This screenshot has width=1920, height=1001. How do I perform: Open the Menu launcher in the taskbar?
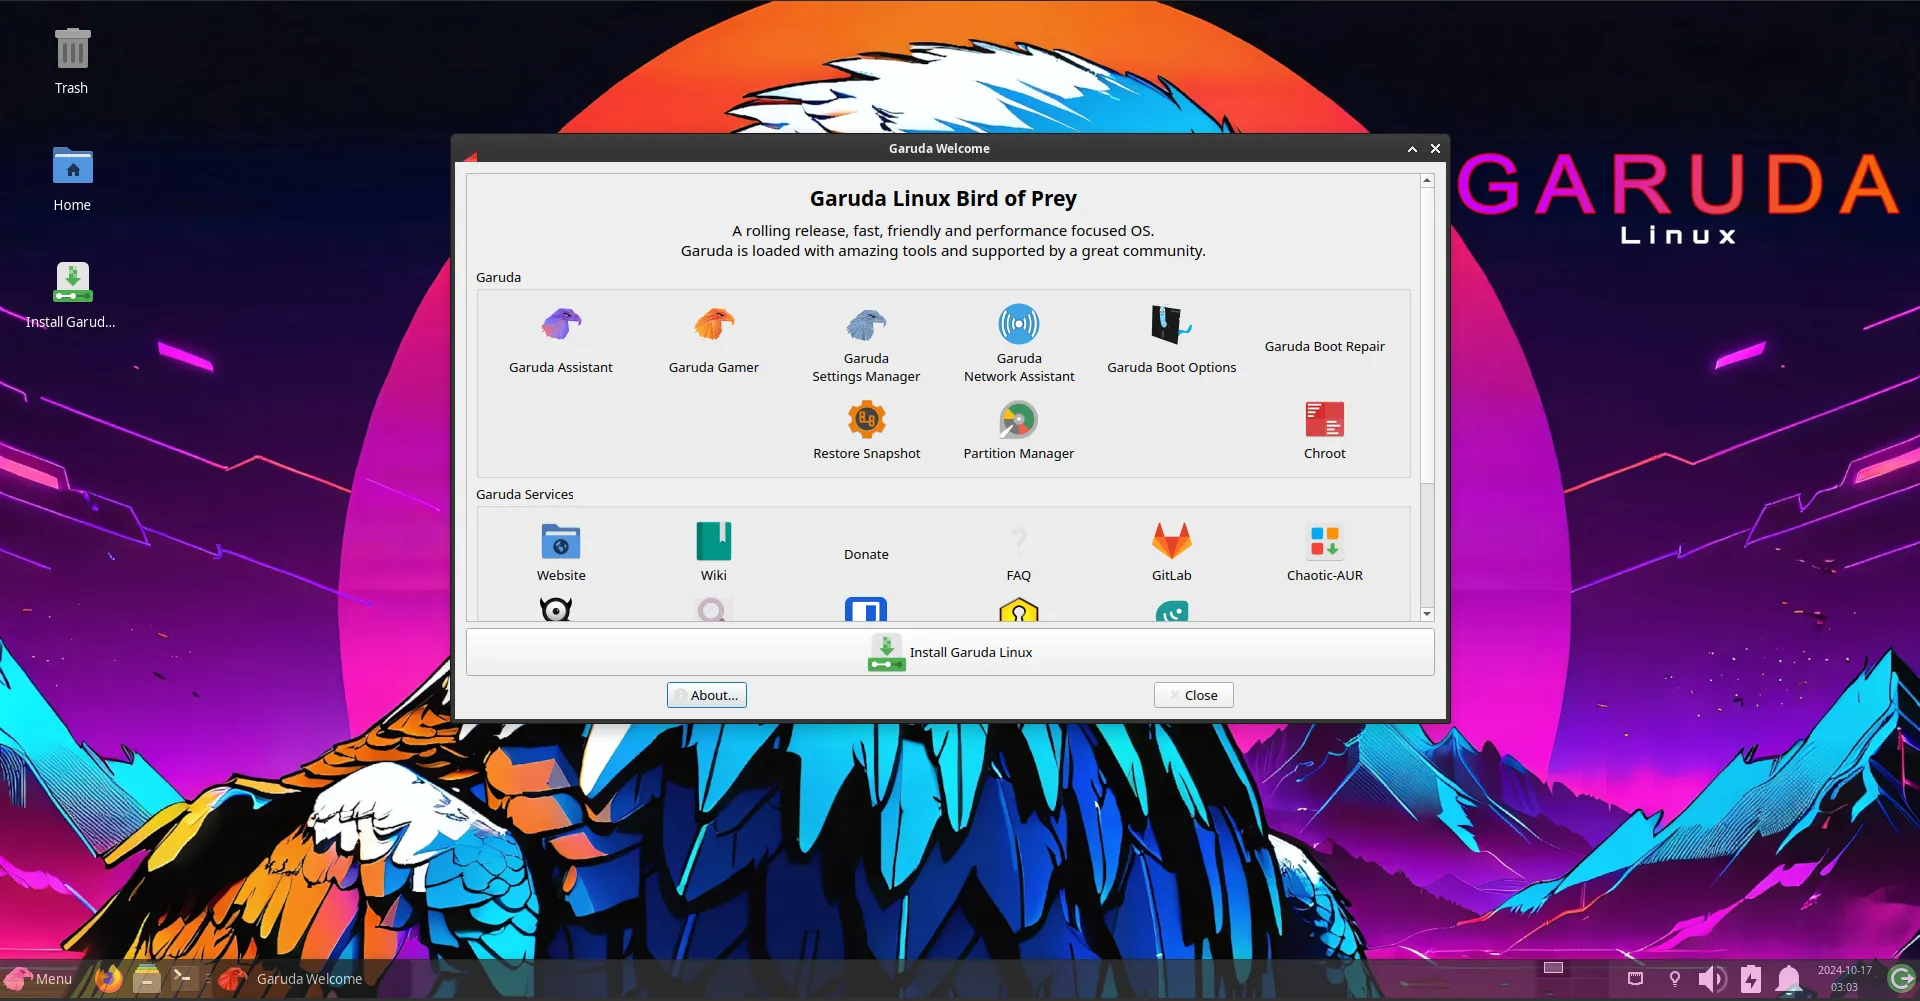[38, 979]
